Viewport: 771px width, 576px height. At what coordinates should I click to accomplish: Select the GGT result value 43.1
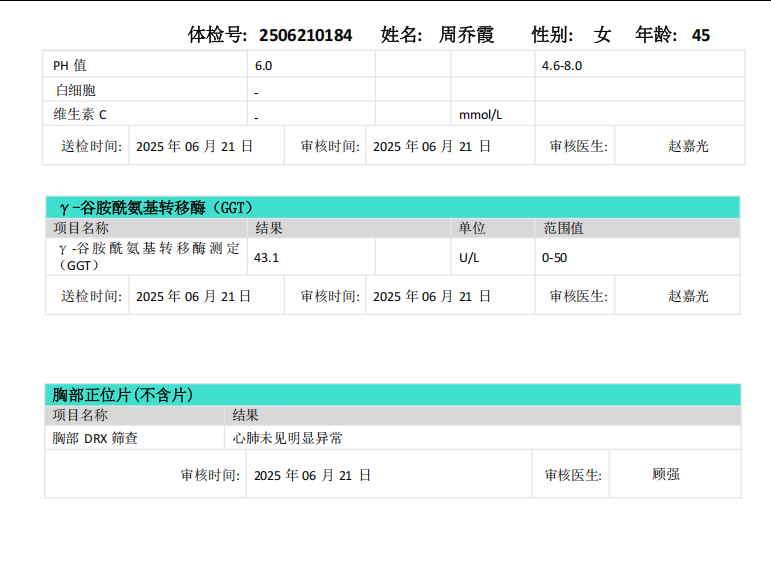266,257
